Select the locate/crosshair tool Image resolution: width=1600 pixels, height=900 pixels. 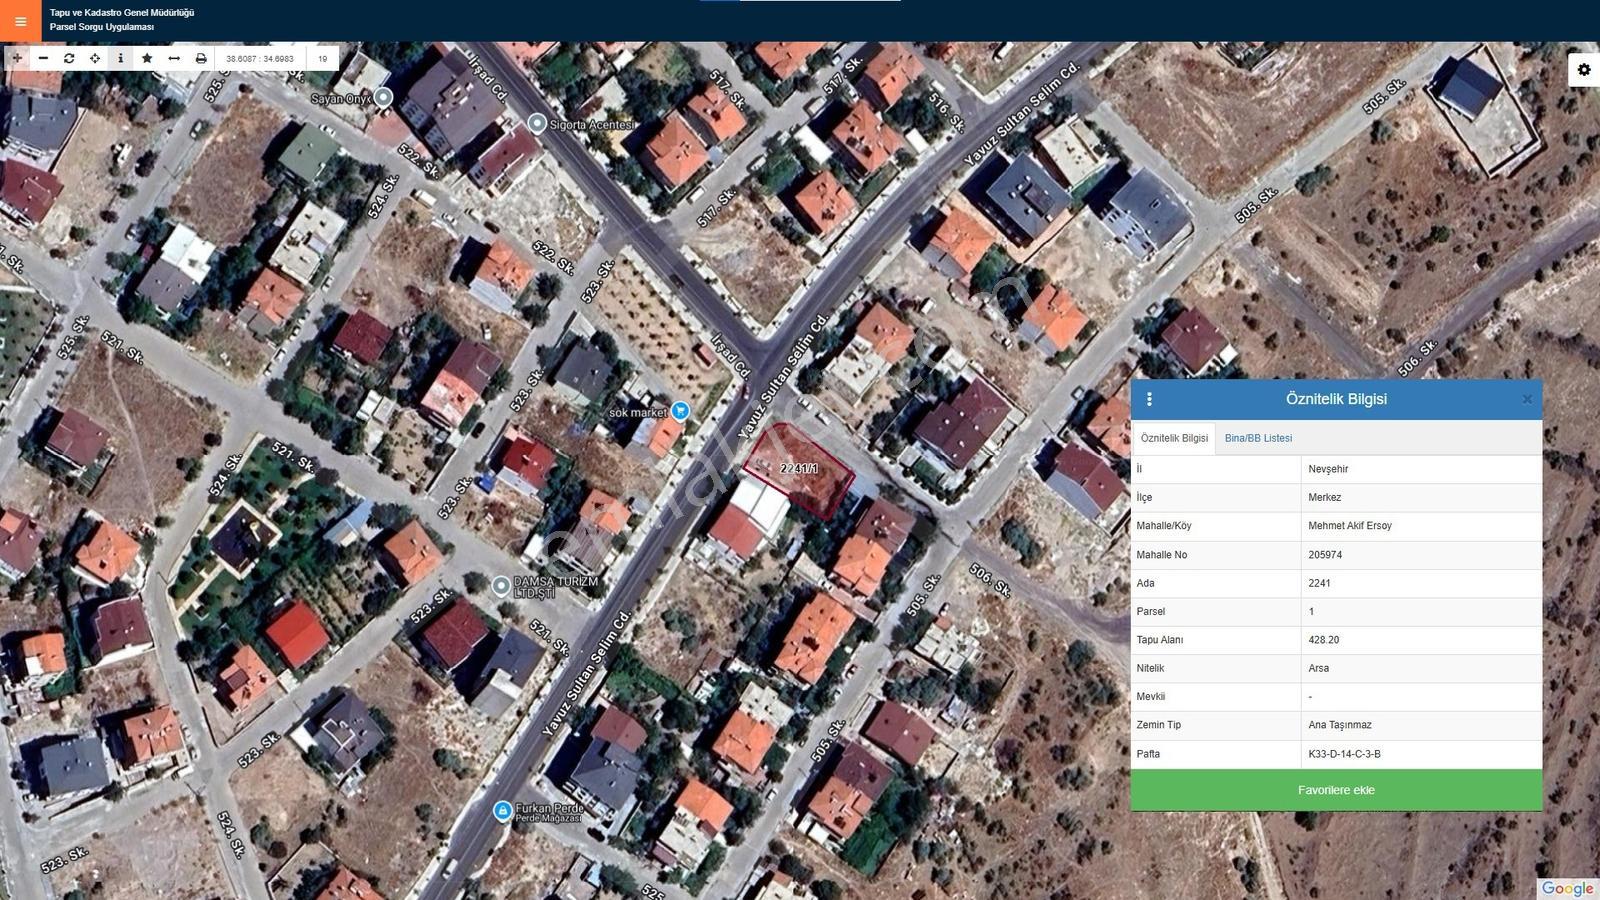click(95, 58)
